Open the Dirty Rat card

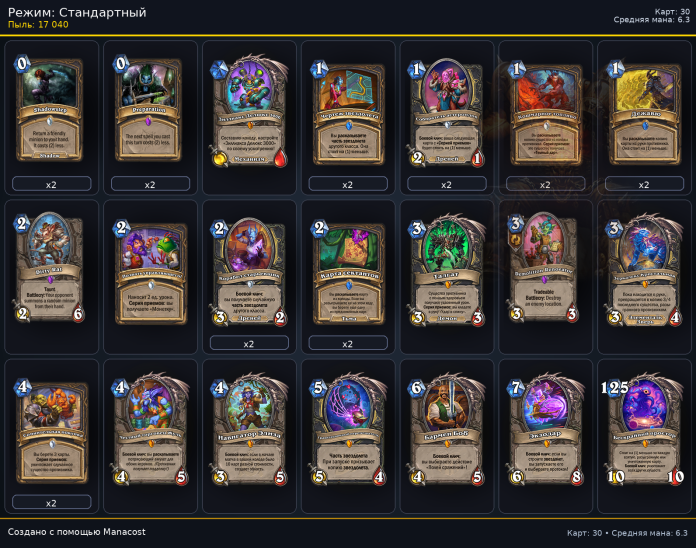click(50, 268)
